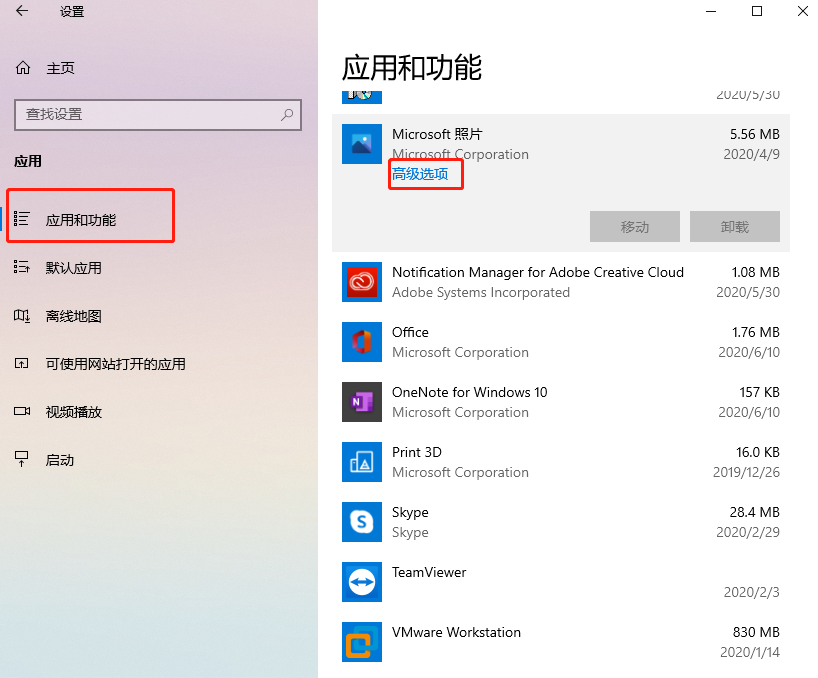Select the VMware Workstation icon
818x678 pixels.
pyautogui.click(x=362, y=641)
